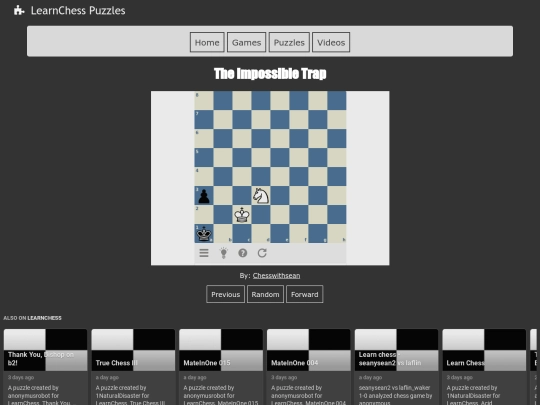Open the 'True Chess III' card

click(x=133, y=367)
